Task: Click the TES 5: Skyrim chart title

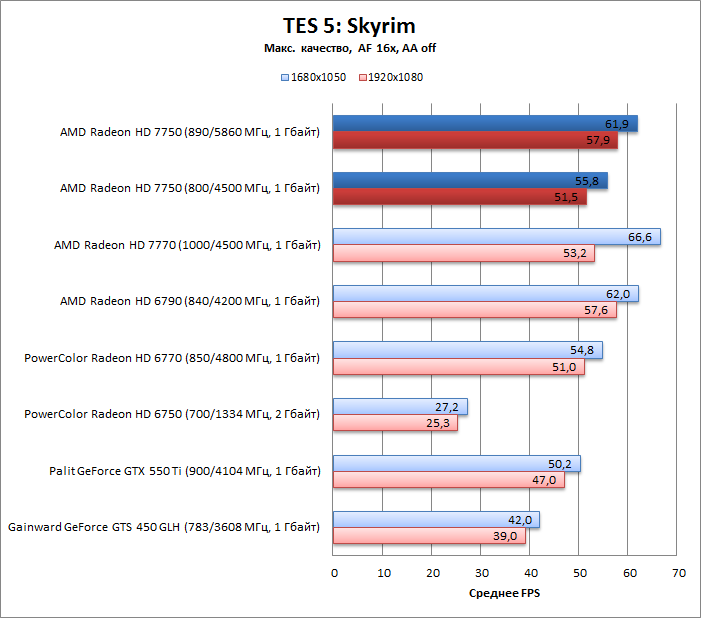Action: (350, 25)
